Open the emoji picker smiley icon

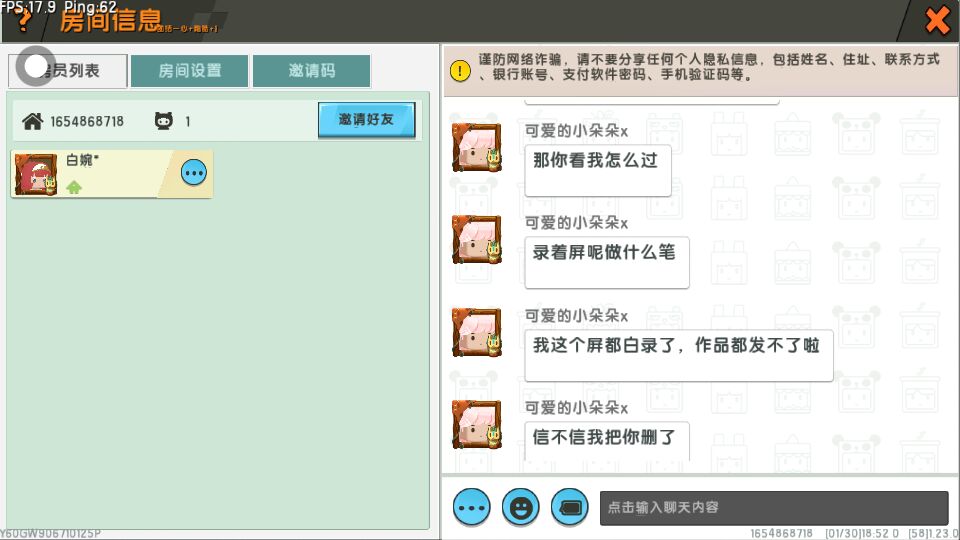pos(520,508)
